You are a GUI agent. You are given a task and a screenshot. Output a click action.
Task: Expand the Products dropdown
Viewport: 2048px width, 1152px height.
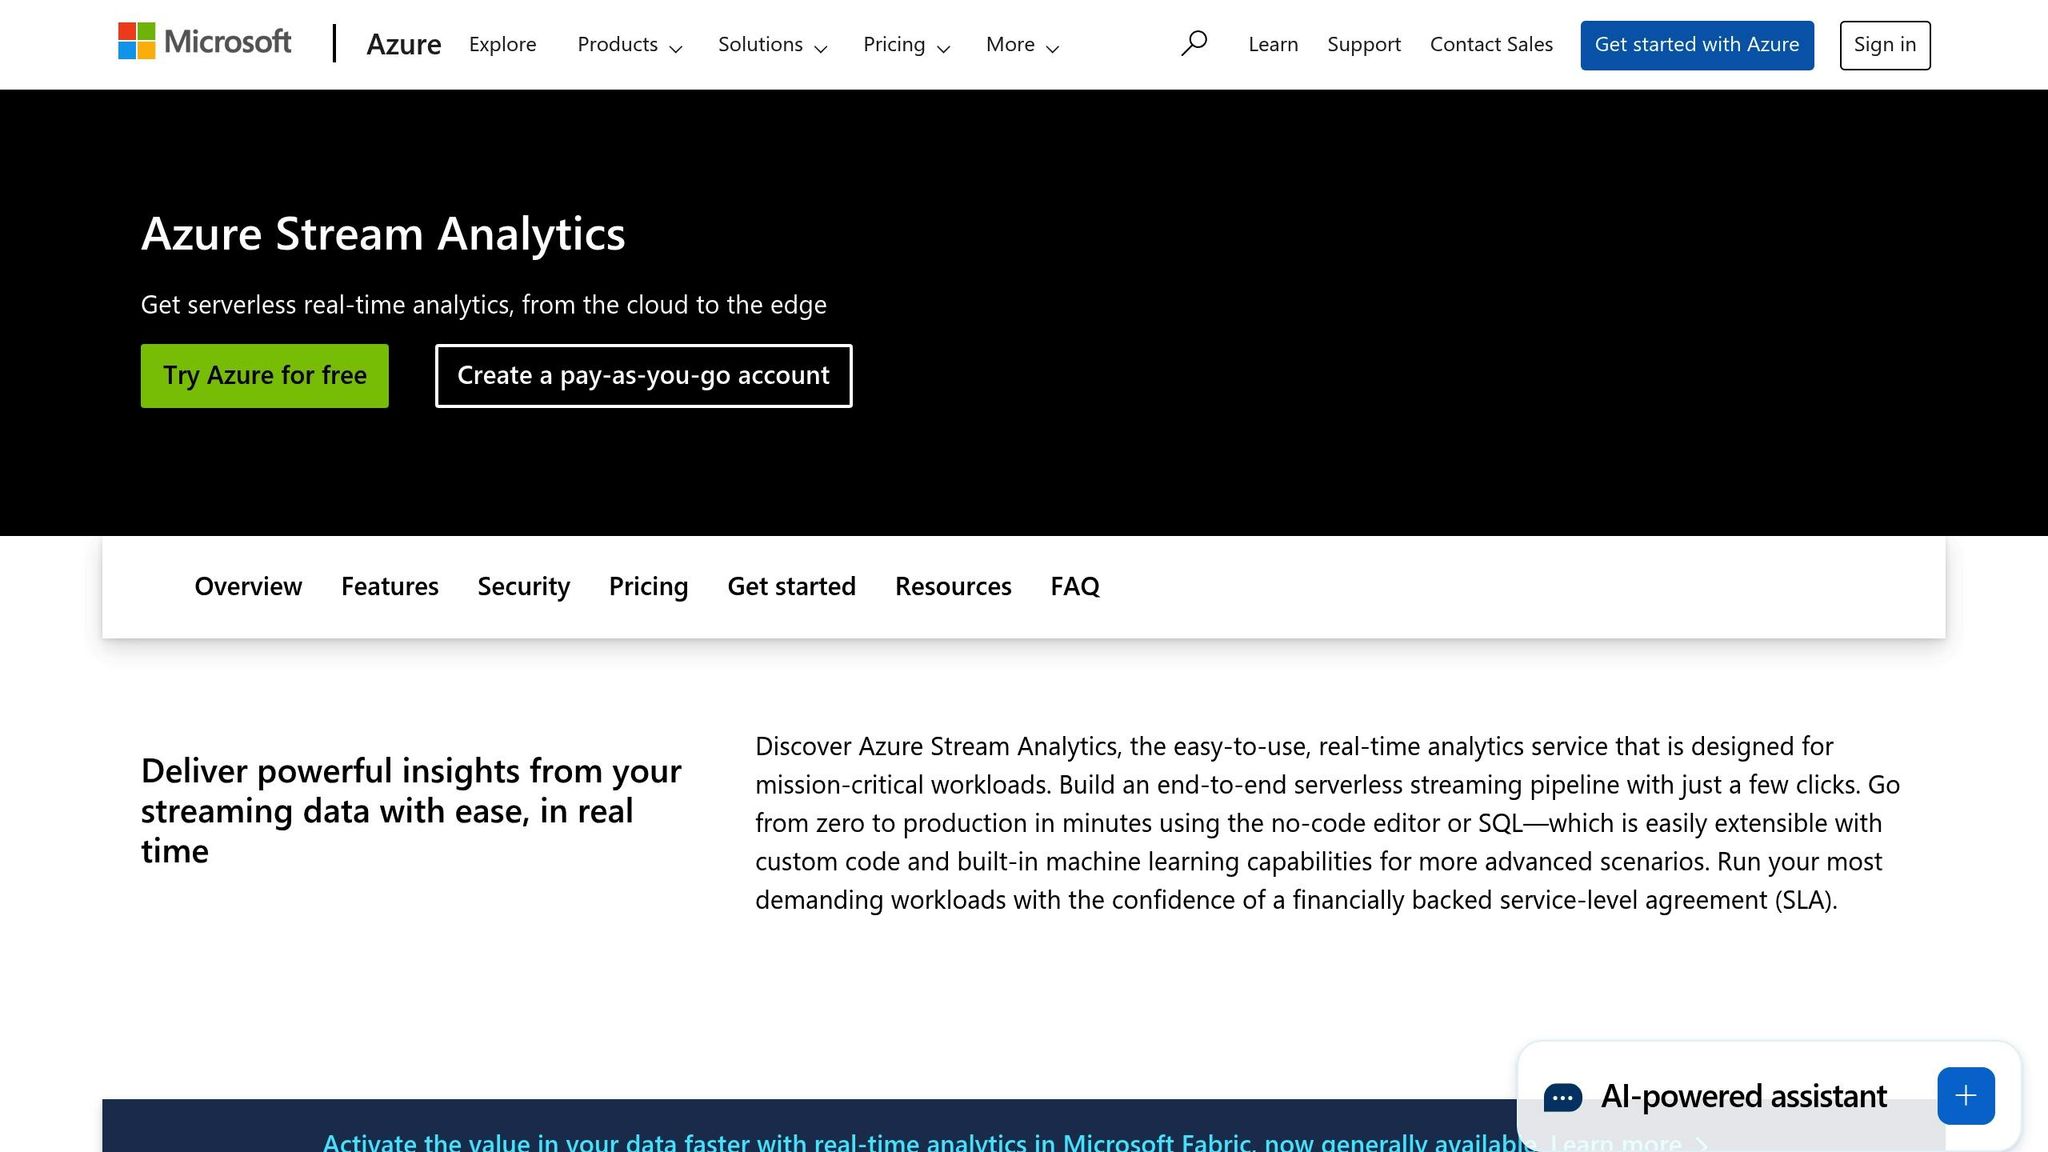coord(629,44)
